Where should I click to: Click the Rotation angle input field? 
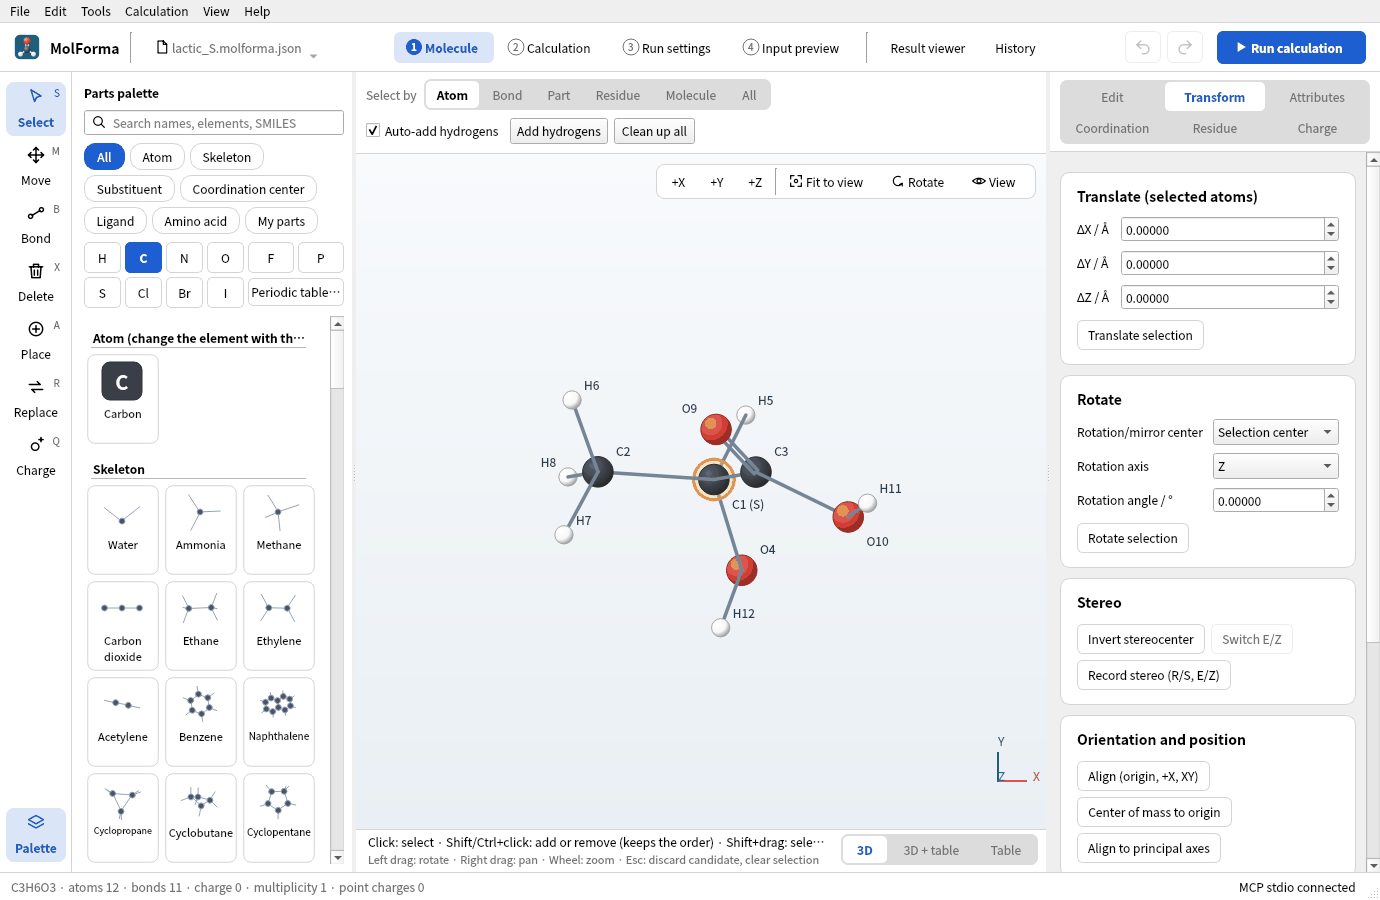1269,501
